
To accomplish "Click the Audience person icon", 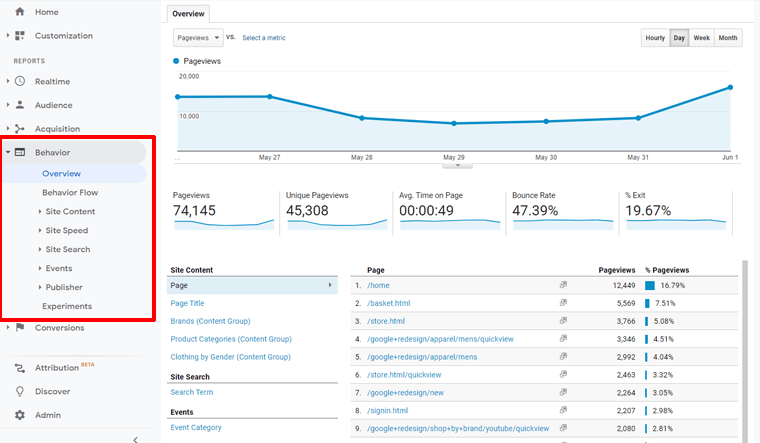I will point(20,105).
